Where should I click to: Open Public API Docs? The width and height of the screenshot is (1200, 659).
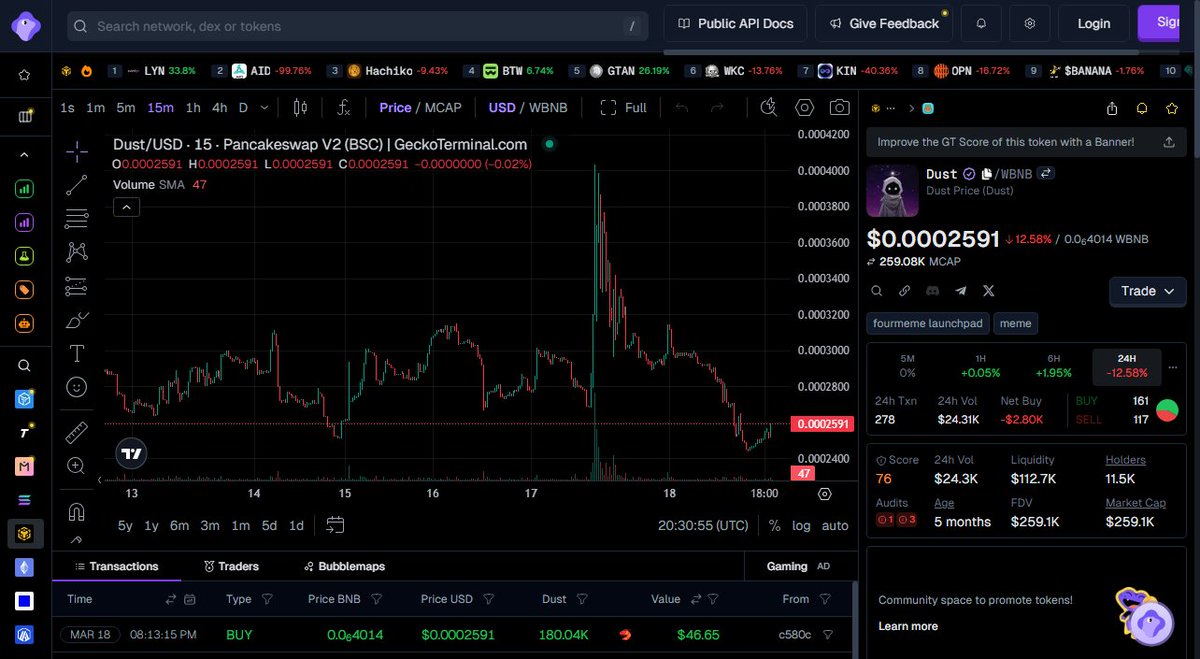pos(735,23)
